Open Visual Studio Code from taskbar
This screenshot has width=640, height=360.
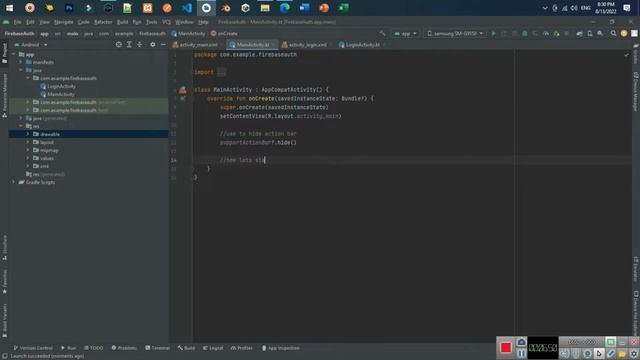[x=187, y=8]
